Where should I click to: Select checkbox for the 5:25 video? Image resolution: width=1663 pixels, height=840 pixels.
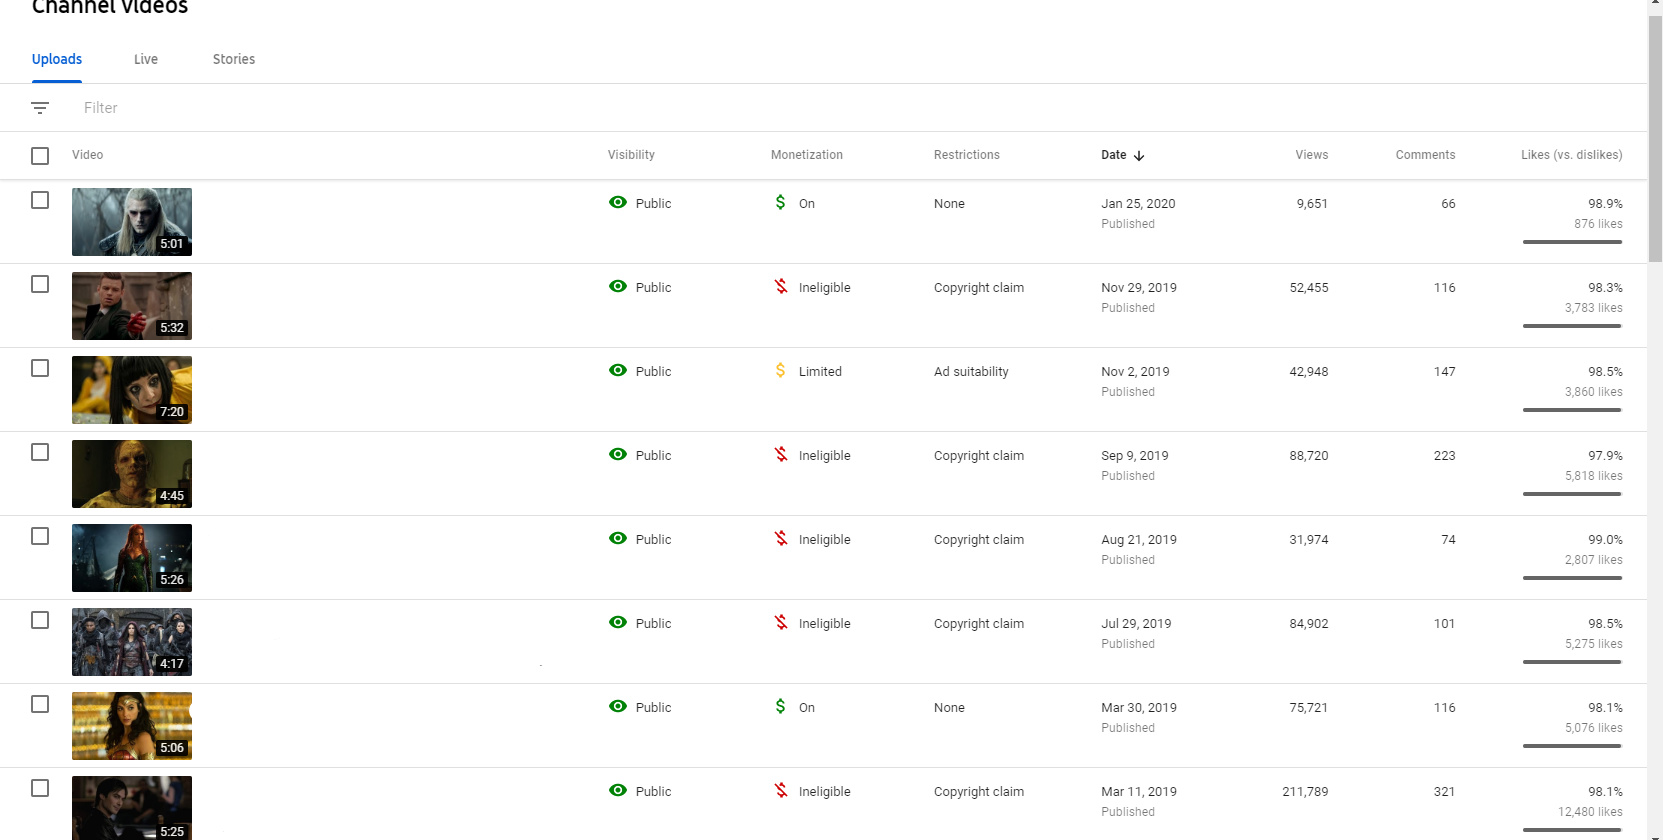(40, 788)
